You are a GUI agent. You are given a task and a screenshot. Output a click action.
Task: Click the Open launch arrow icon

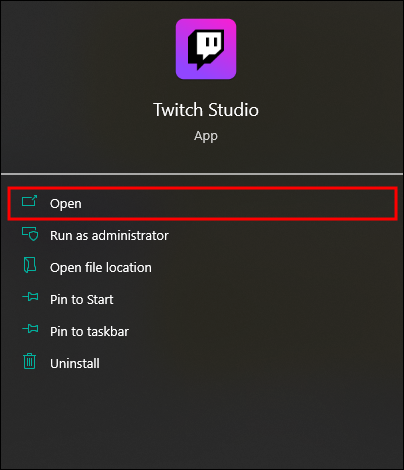(x=30, y=202)
